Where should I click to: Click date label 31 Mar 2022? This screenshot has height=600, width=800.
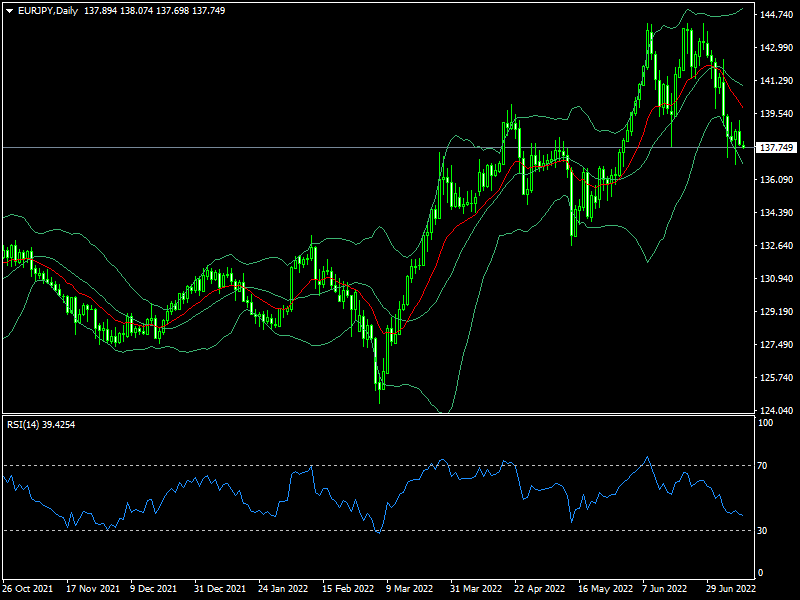(476, 588)
